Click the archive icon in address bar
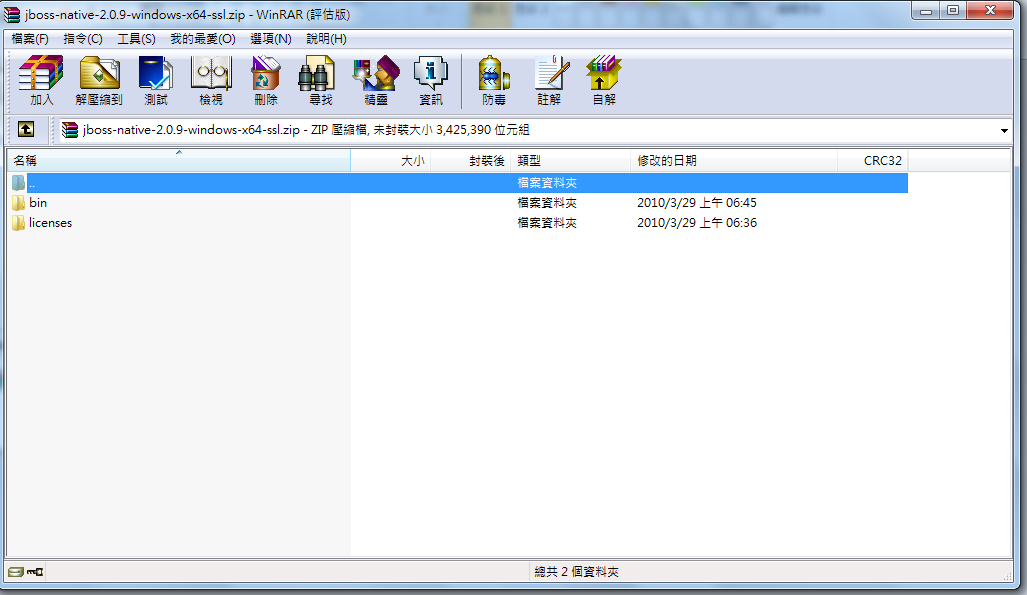Screen dimensions: 1027x595 point(70,130)
